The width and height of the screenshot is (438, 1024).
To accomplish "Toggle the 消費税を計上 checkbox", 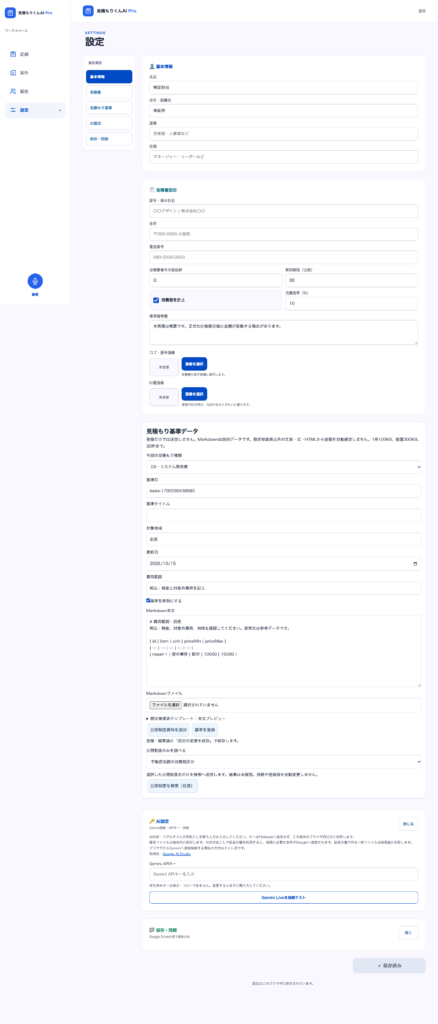I will (x=156, y=300).
